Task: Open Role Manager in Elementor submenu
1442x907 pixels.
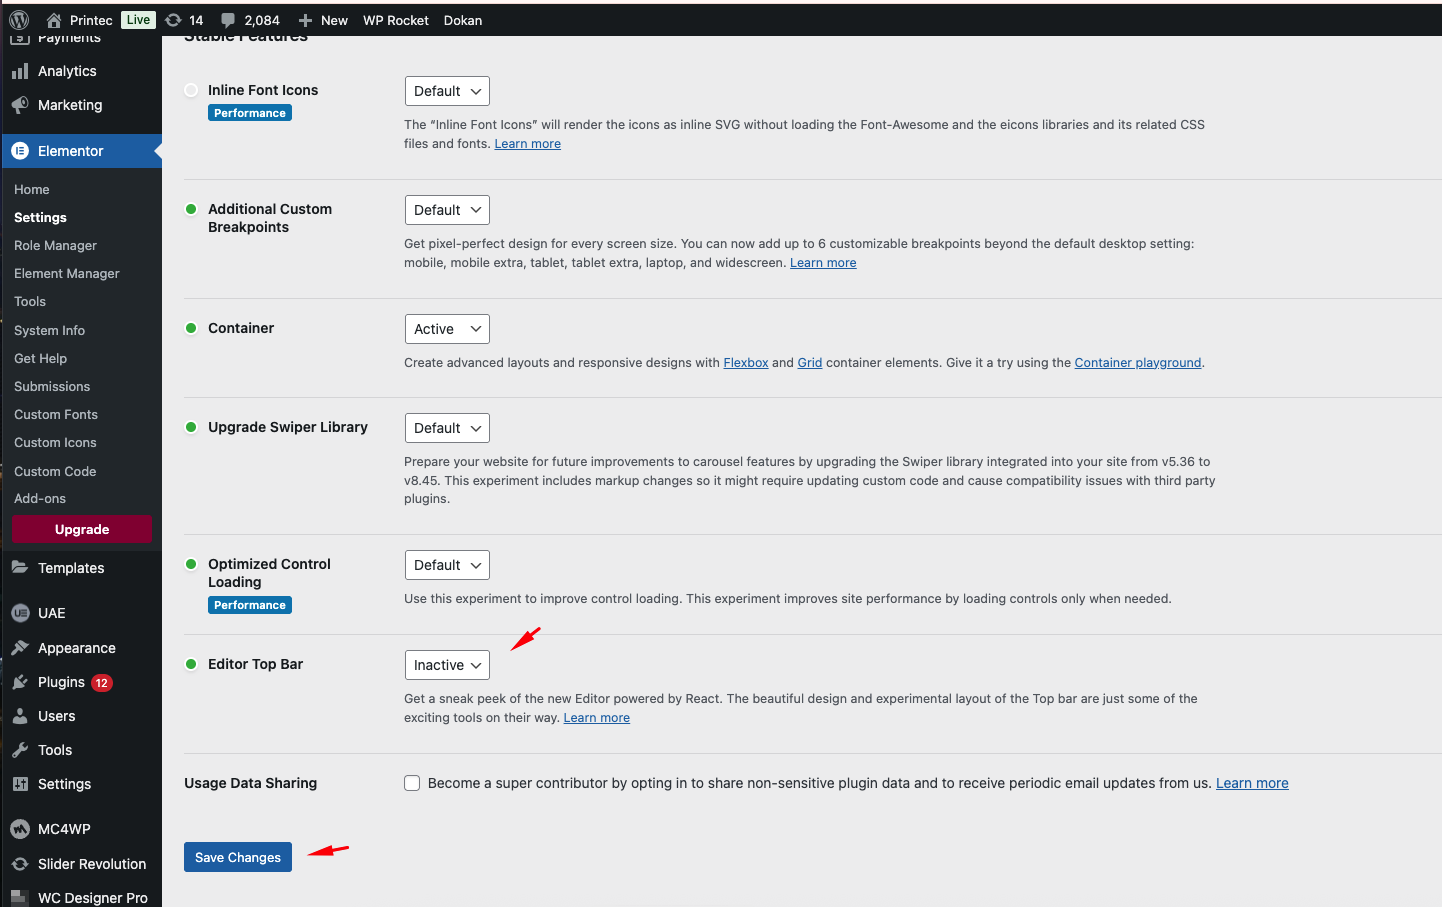Action: pos(55,245)
